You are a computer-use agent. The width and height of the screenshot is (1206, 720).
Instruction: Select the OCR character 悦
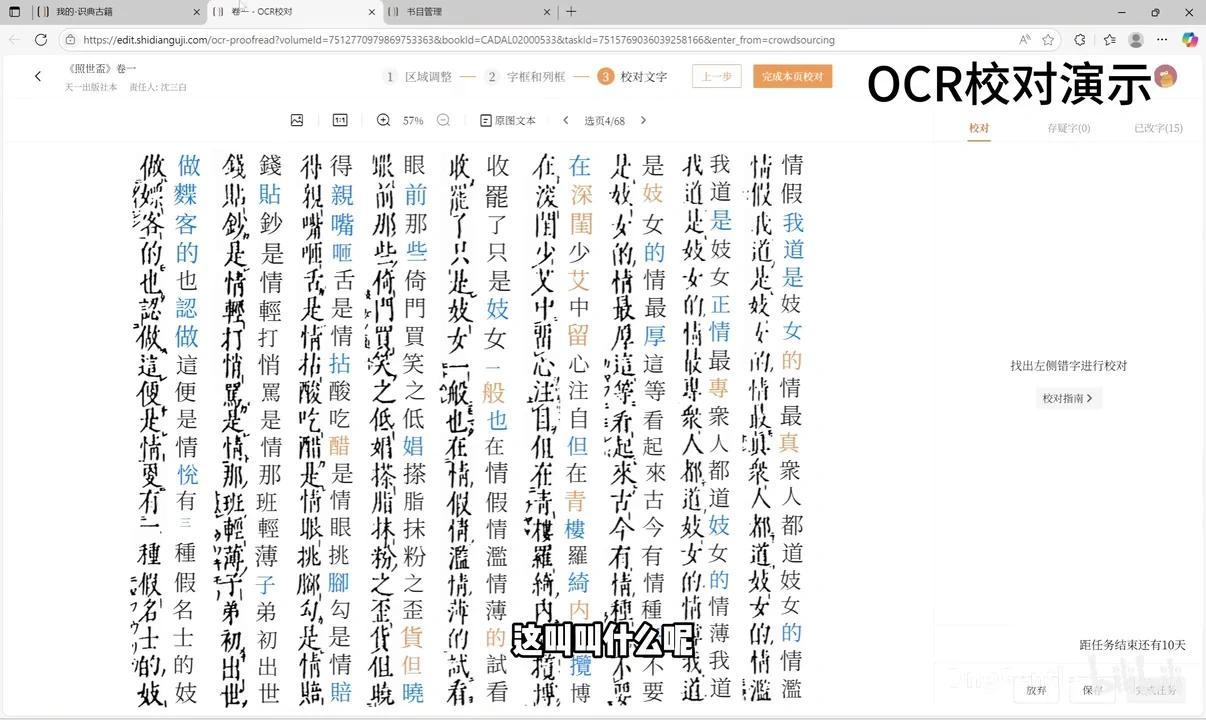[187, 475]
